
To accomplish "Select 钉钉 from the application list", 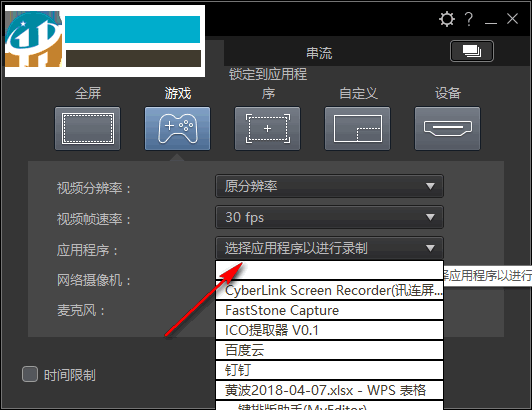I will tap(329, 370).
